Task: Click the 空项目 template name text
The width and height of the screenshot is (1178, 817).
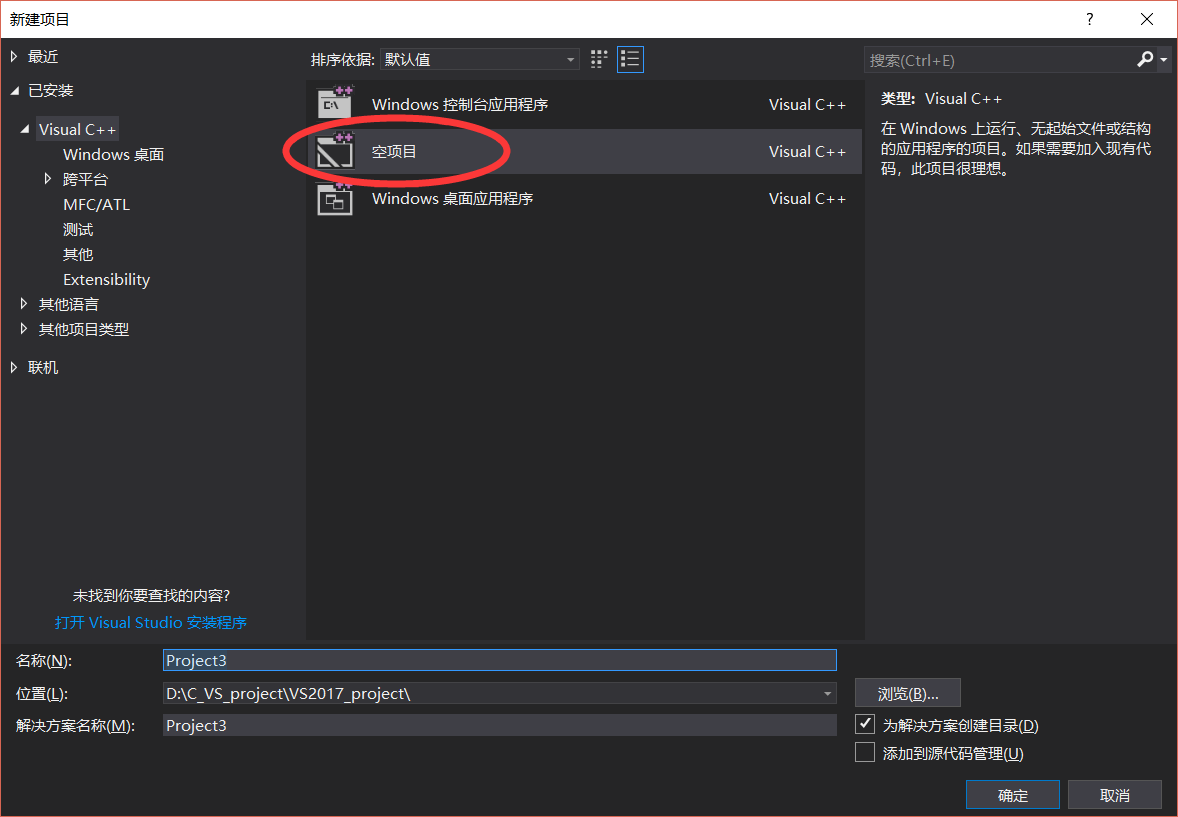Action: click(x=394, y=151)
